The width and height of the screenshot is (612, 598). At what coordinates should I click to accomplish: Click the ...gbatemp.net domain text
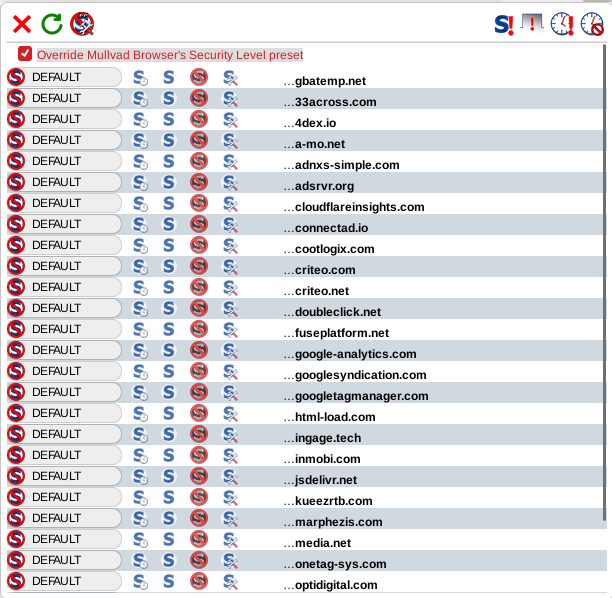coord(325,81)
